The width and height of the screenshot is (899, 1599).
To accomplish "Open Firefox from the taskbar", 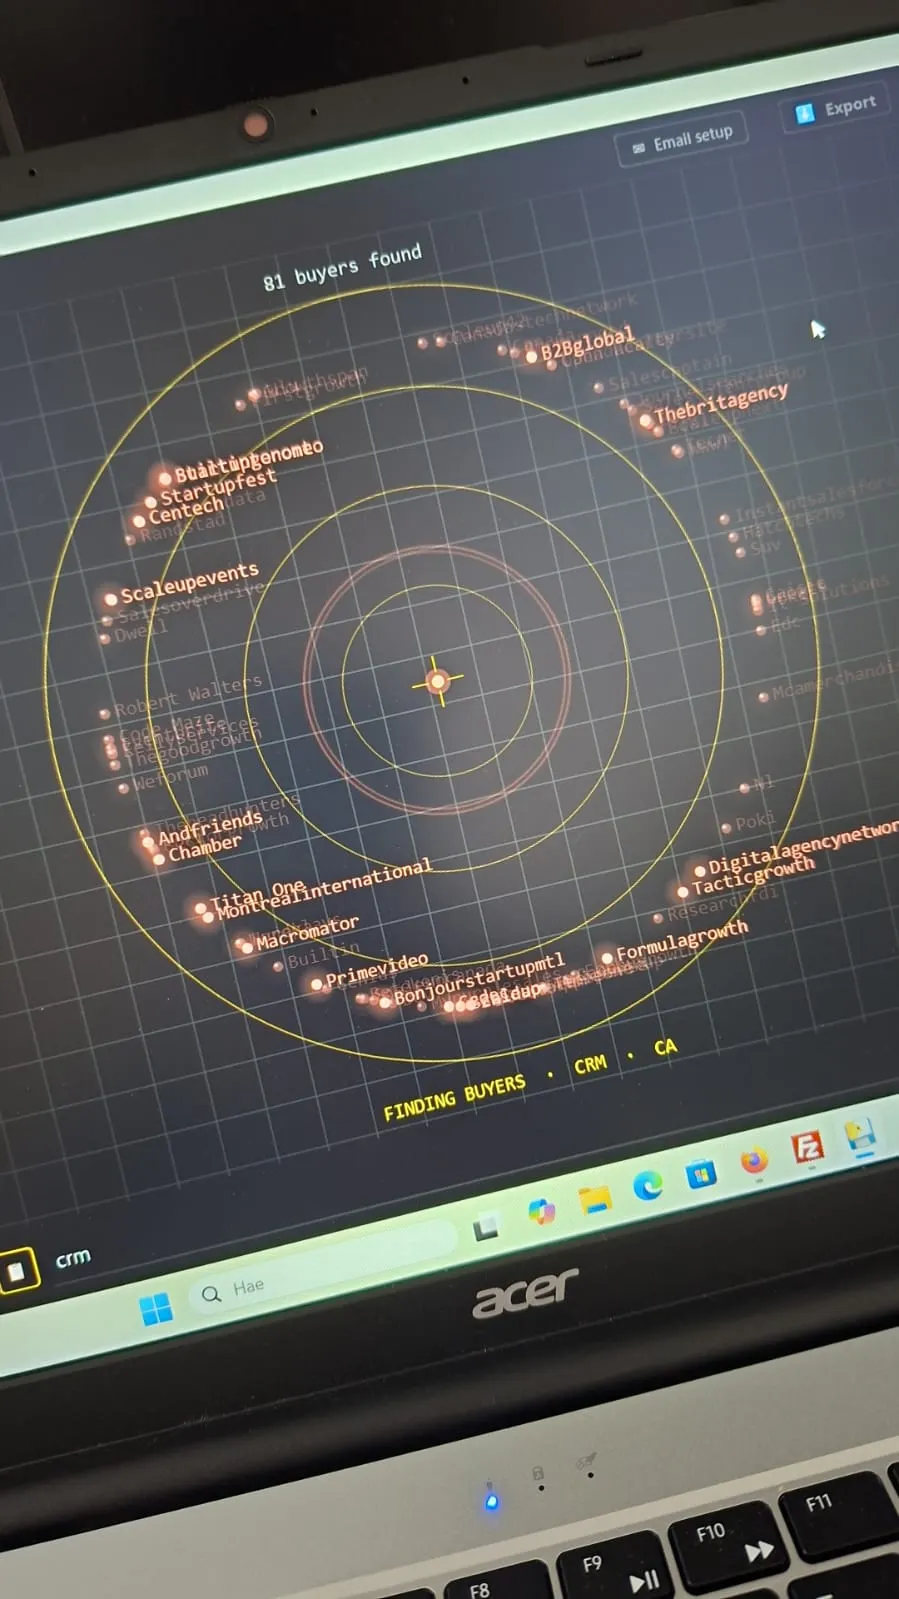I will pyautogui.click(x=754, y=1160).
